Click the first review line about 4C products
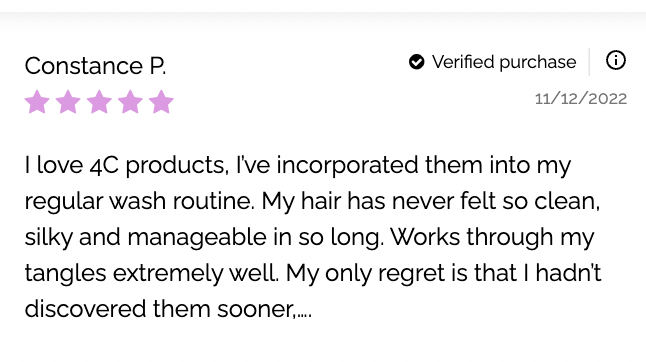Image resolution: width=646 pixels, height=362 pixels. tap(298, 166)
